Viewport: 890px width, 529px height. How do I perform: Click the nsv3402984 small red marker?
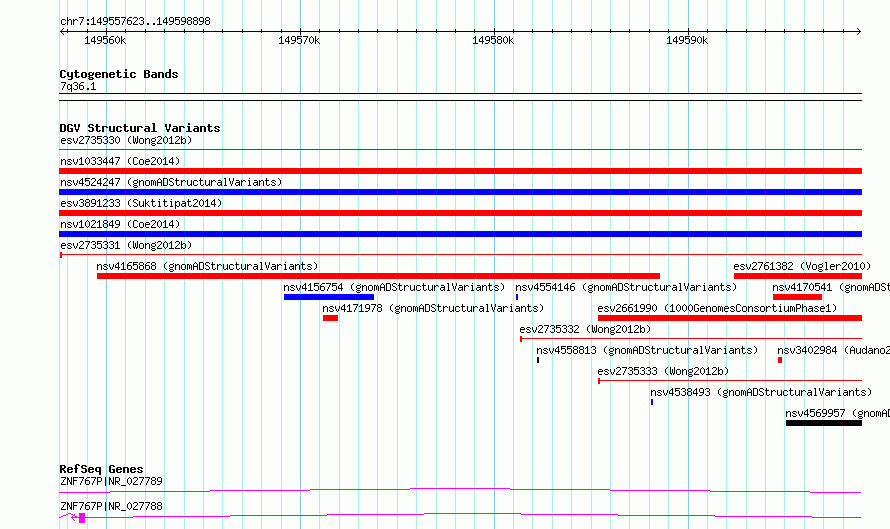click(x=780, y=360)
